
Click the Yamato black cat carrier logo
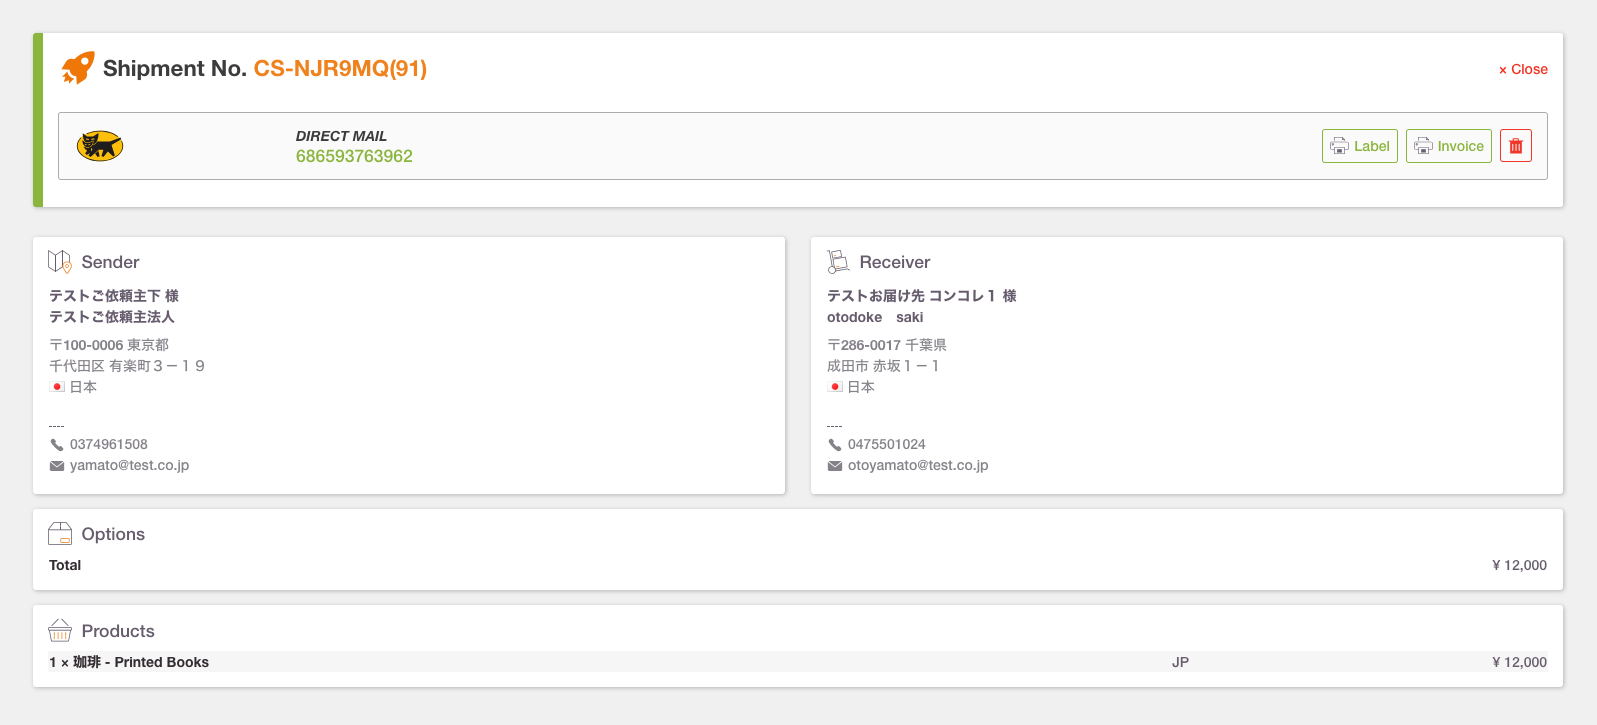point(100,146)
